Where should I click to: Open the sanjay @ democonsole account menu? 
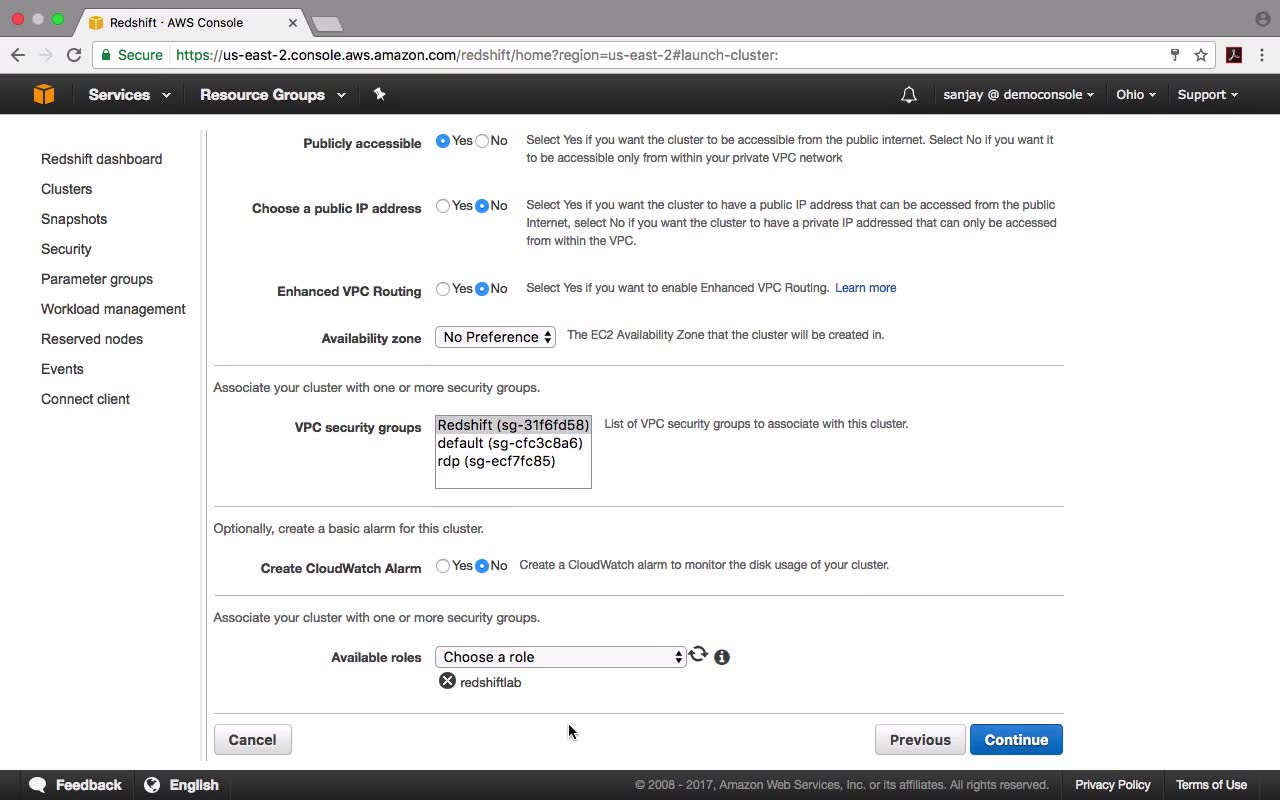tap(1018, 95)
